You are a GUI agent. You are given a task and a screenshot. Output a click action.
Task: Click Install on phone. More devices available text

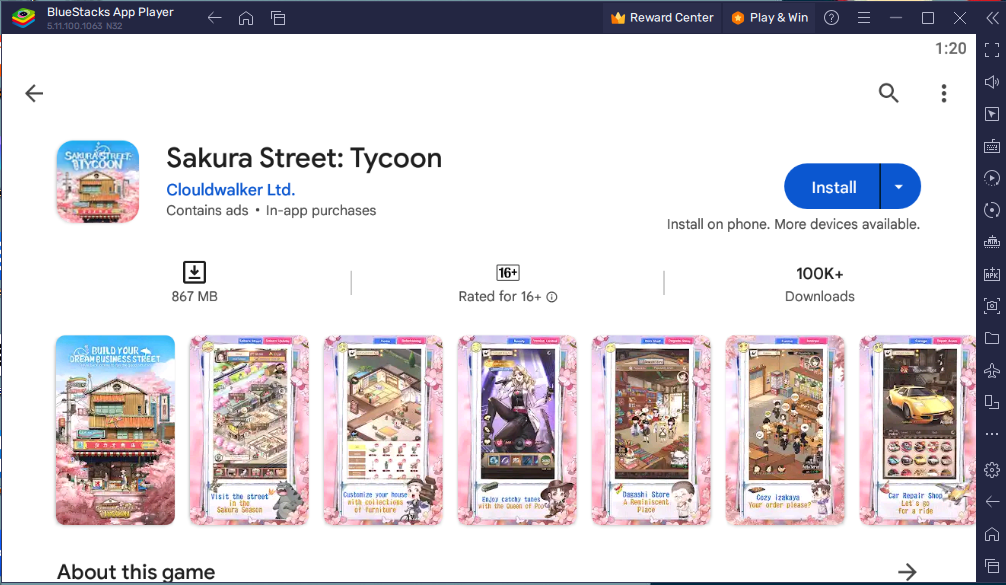(793, 225)
